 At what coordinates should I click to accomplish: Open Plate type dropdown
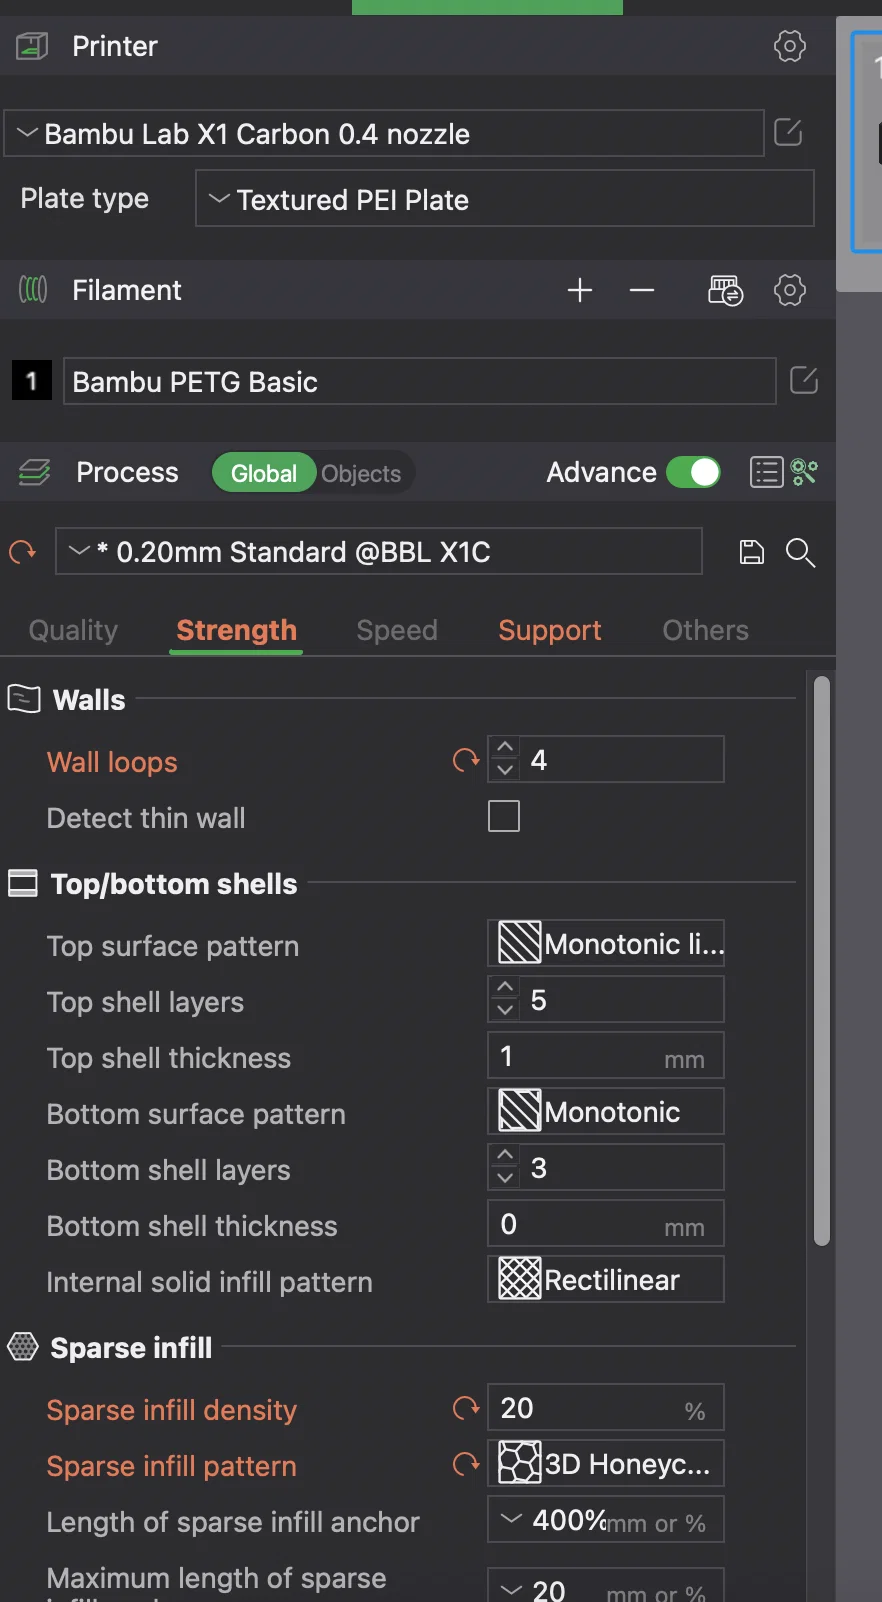click(x=504, y=199)
